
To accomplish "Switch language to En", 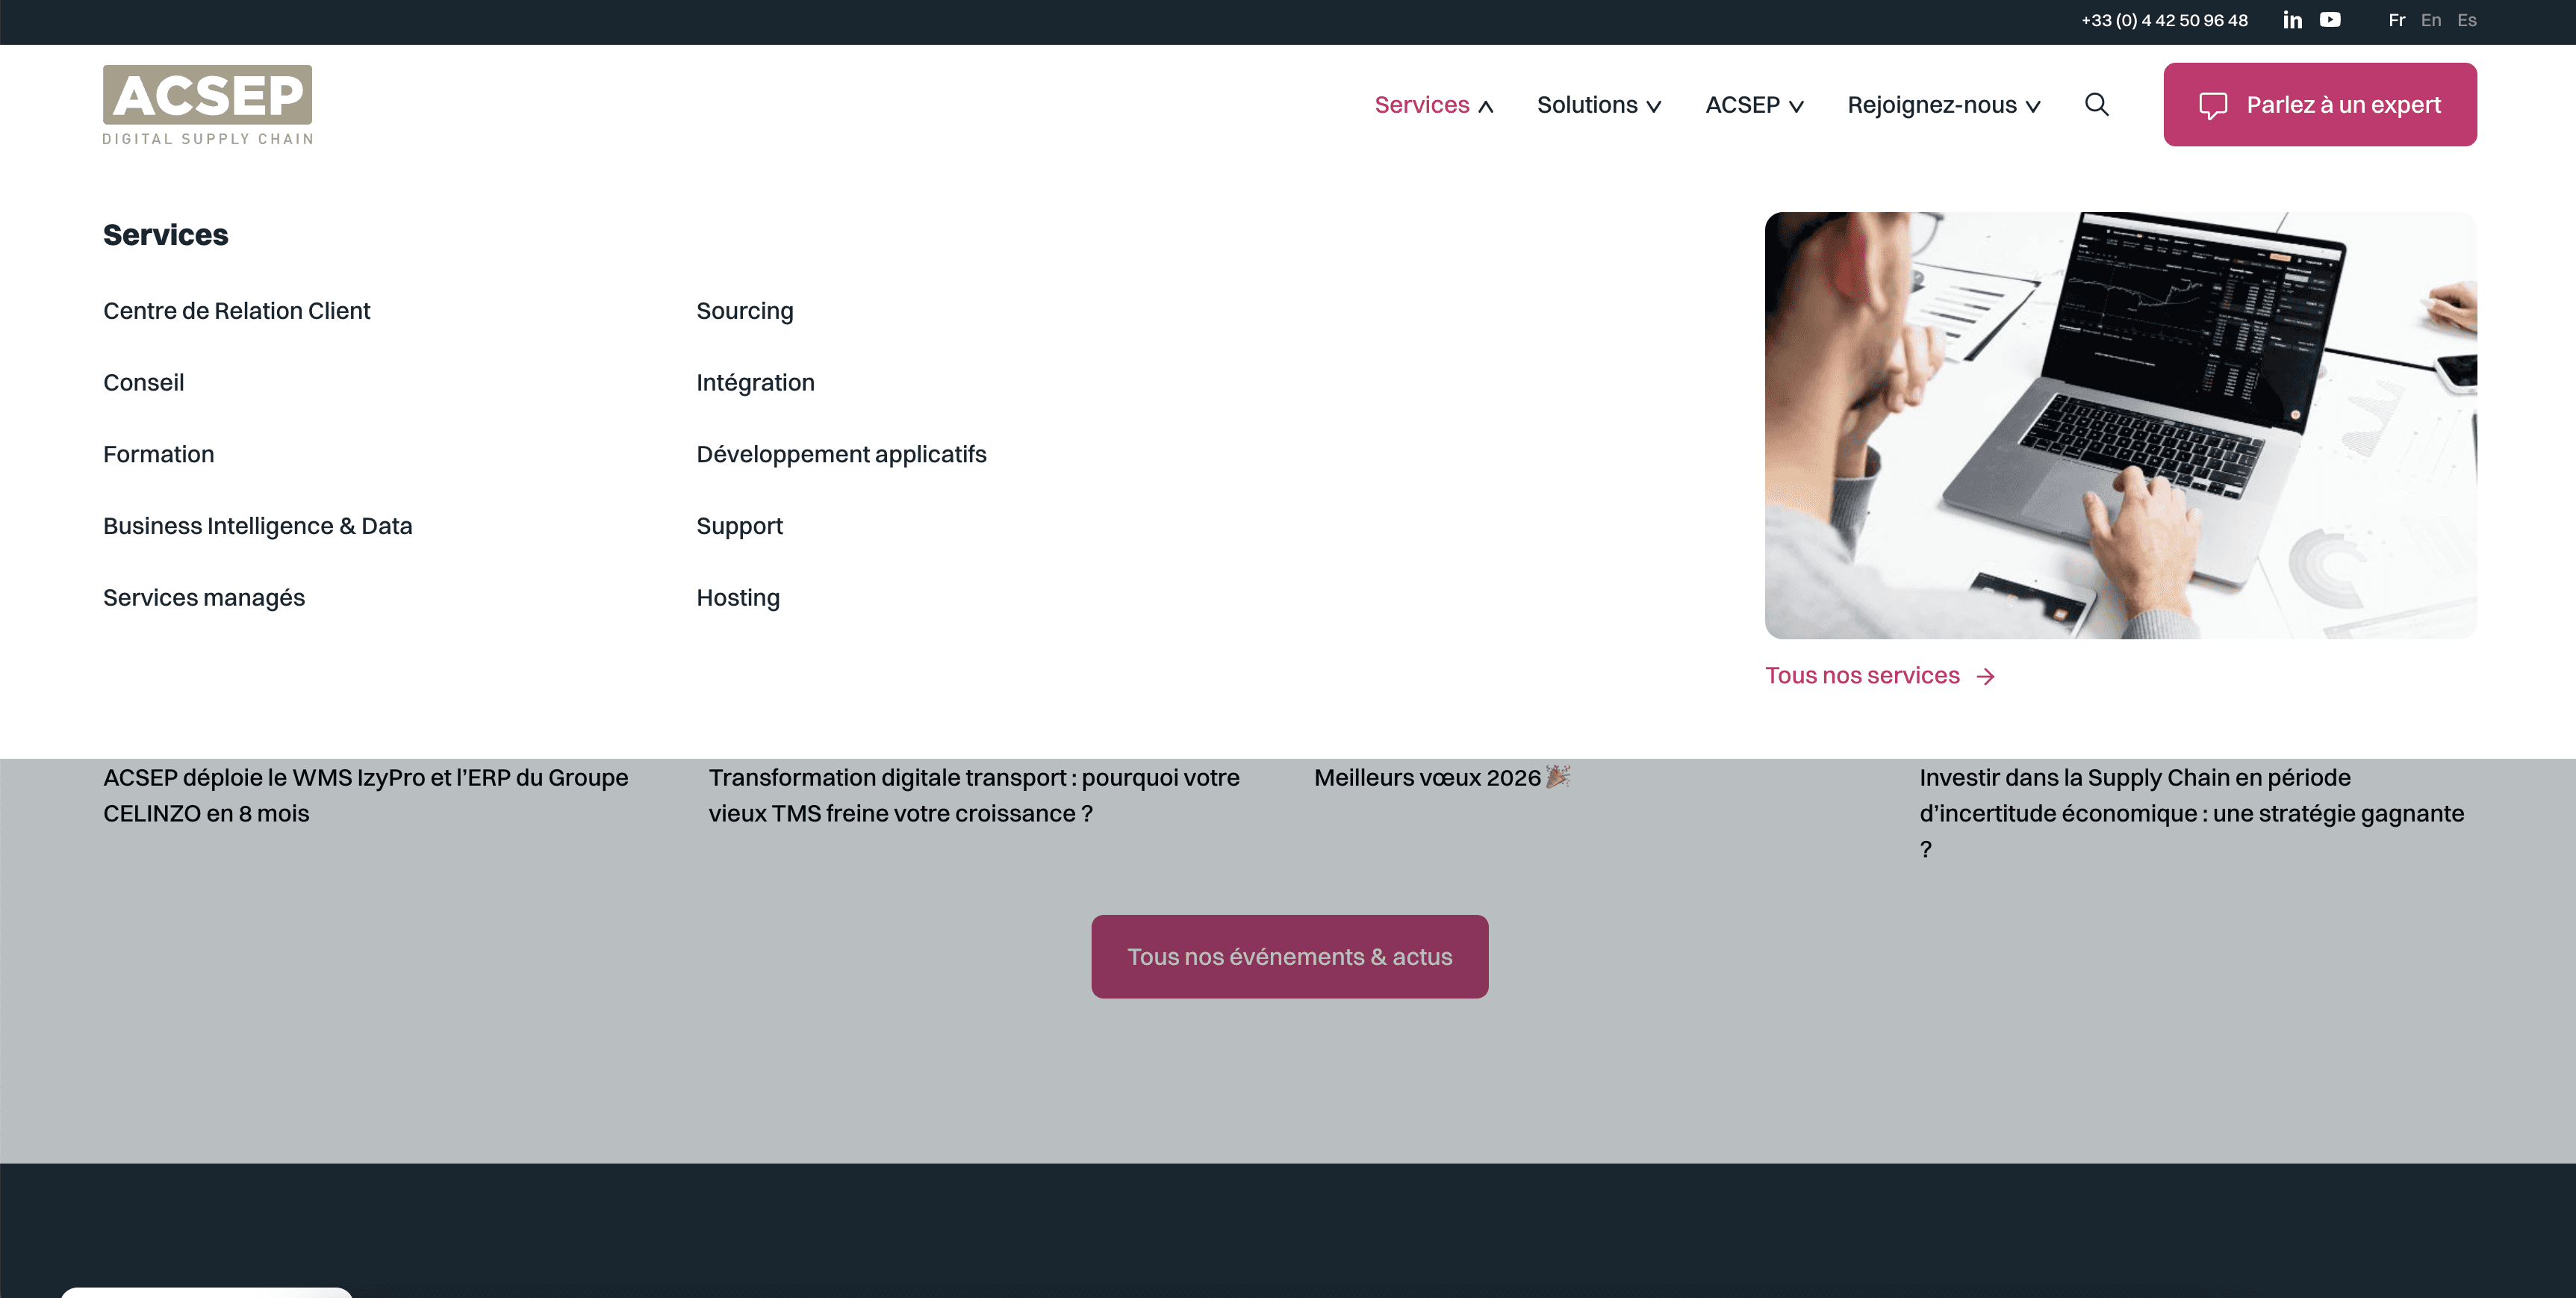I will (x=2431, y=20).
